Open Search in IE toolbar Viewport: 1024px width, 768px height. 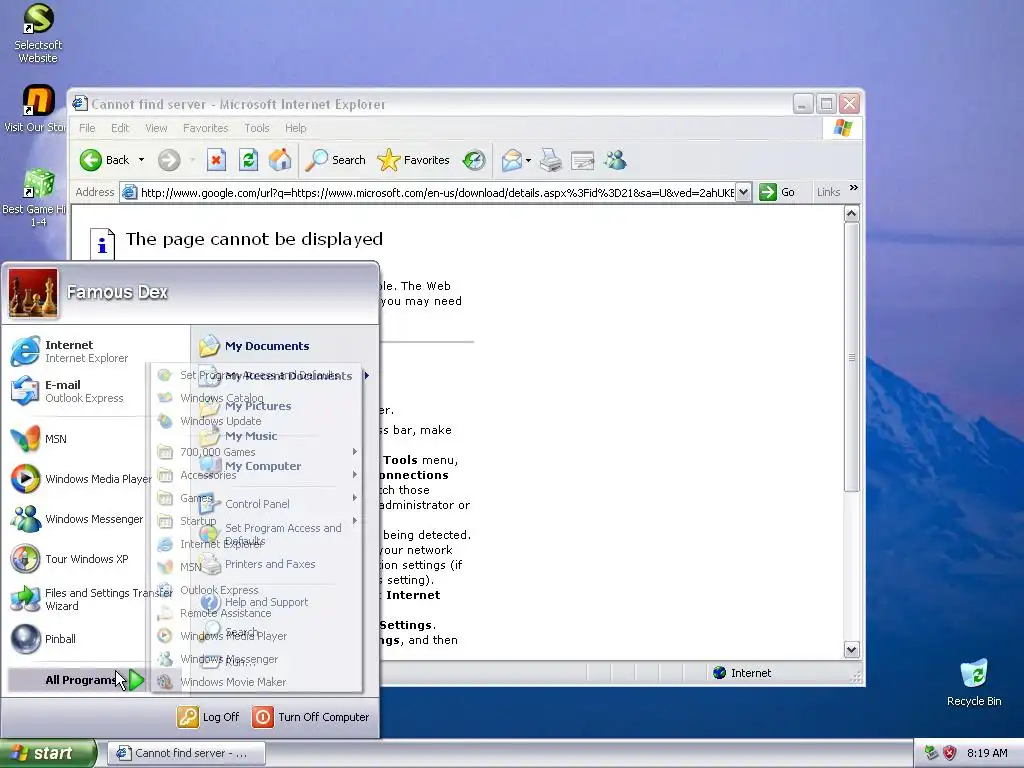click(336, 160)
